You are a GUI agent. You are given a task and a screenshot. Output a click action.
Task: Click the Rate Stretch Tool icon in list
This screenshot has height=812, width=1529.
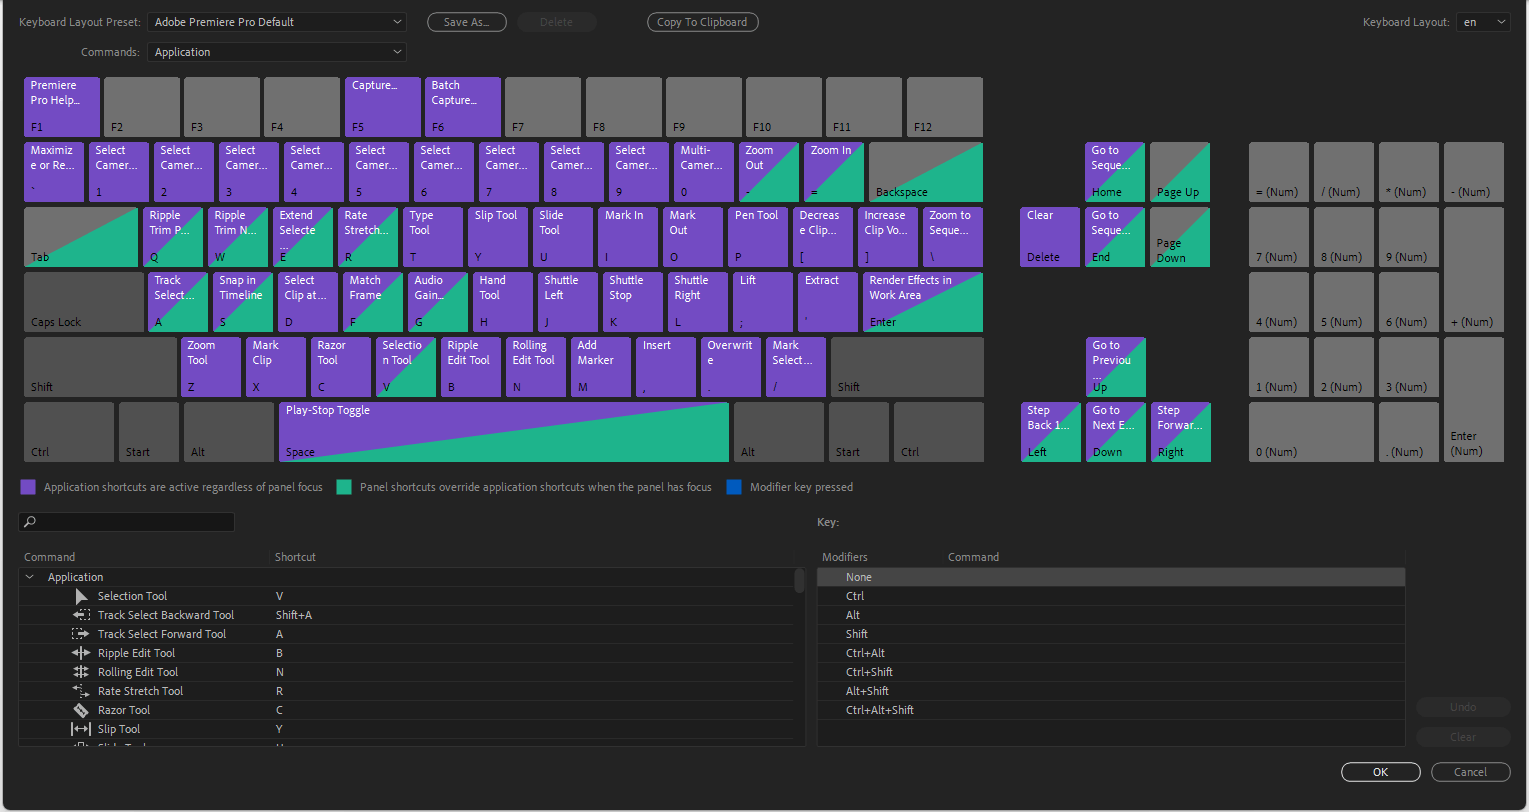82,691
